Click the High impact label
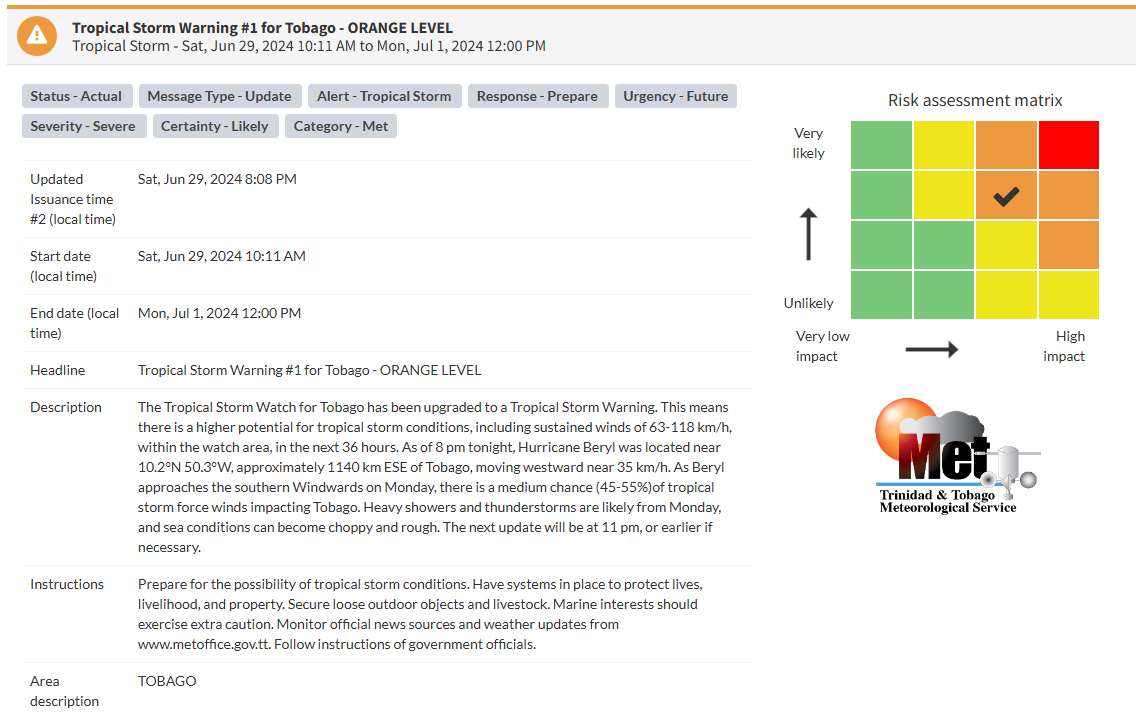 pyautogui.click(x=1064, y=346)
